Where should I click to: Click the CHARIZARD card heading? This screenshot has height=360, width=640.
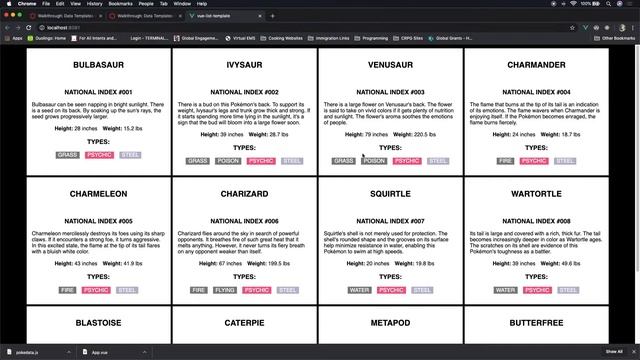pos(244,194)
